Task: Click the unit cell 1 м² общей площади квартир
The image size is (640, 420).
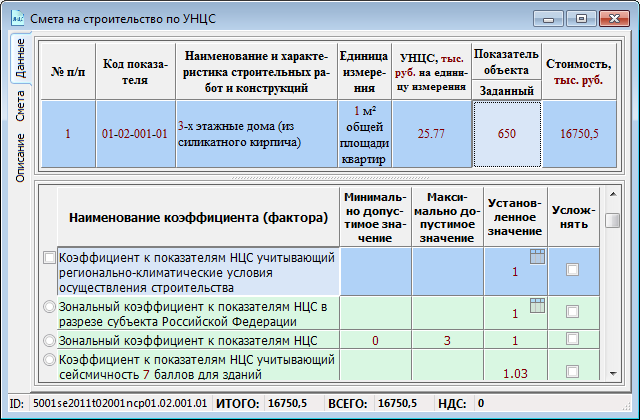Action: [x=364, y=134]
